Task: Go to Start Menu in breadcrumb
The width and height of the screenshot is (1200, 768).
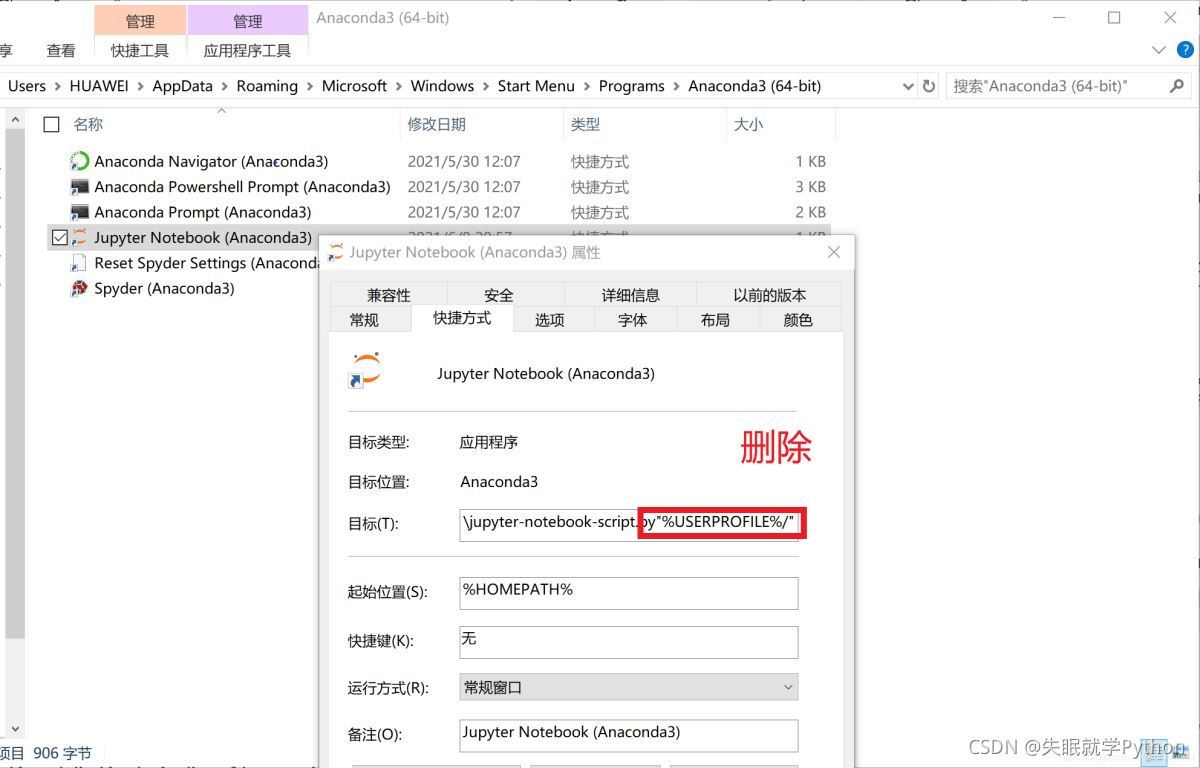Action: [536, 86]
